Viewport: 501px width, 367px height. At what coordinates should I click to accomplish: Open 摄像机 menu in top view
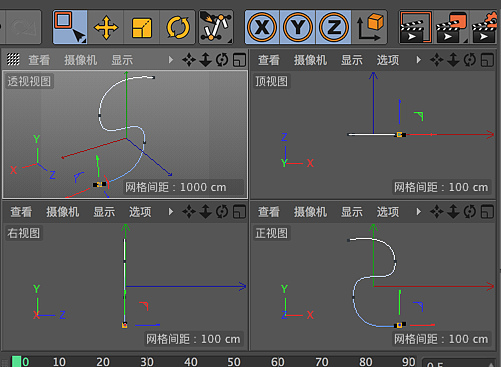310,60
